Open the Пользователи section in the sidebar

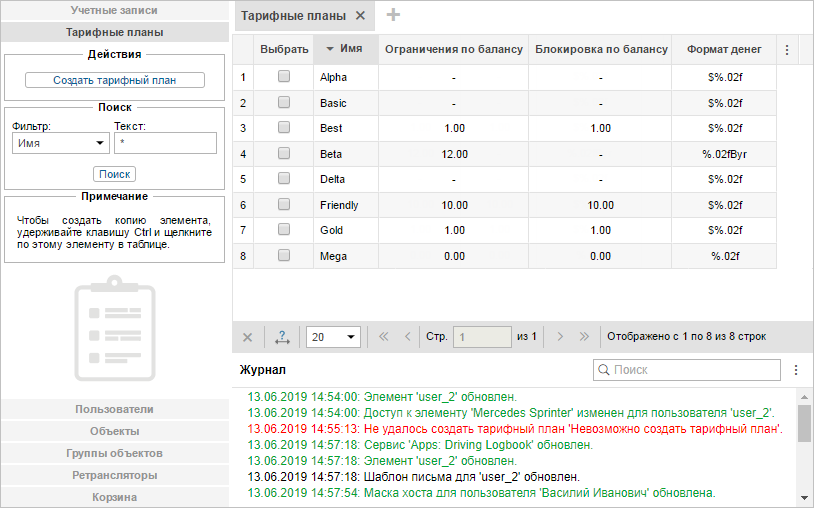tap(114, 409)
